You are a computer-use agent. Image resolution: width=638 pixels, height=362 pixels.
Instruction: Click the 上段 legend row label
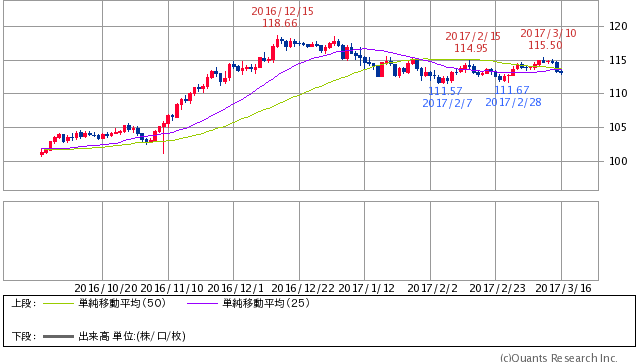point(24,303)
